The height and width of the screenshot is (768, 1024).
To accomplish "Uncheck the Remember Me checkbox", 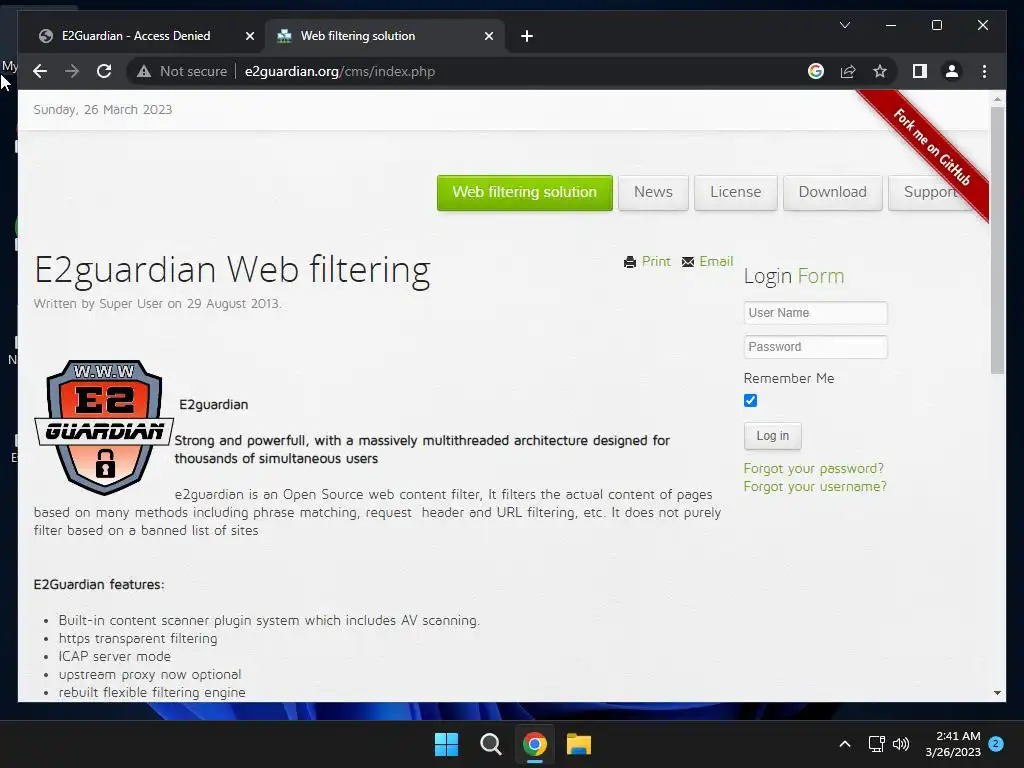I will tap(750, 400).
